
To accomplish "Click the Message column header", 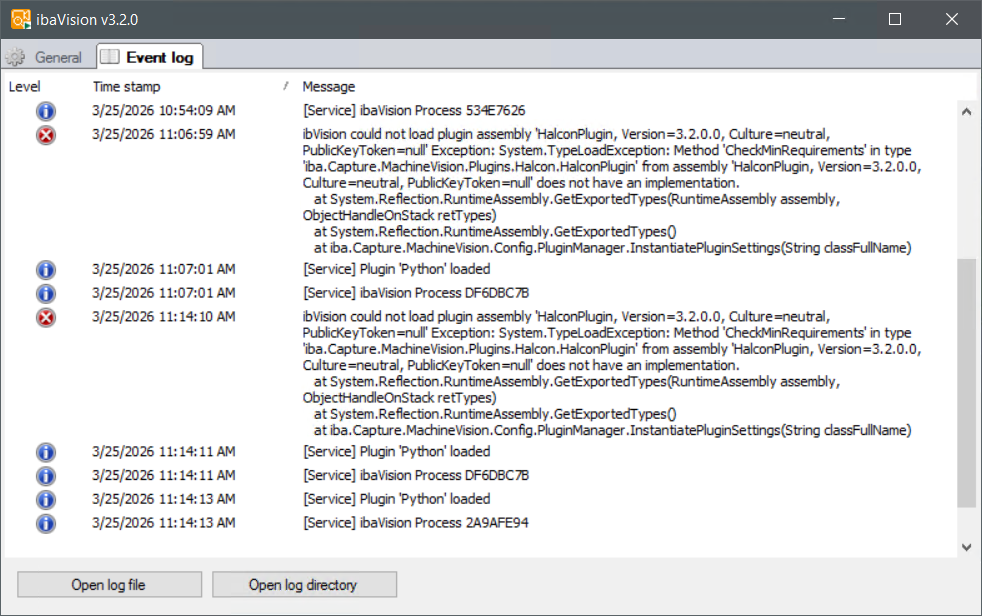I will [x=329, y=86].
